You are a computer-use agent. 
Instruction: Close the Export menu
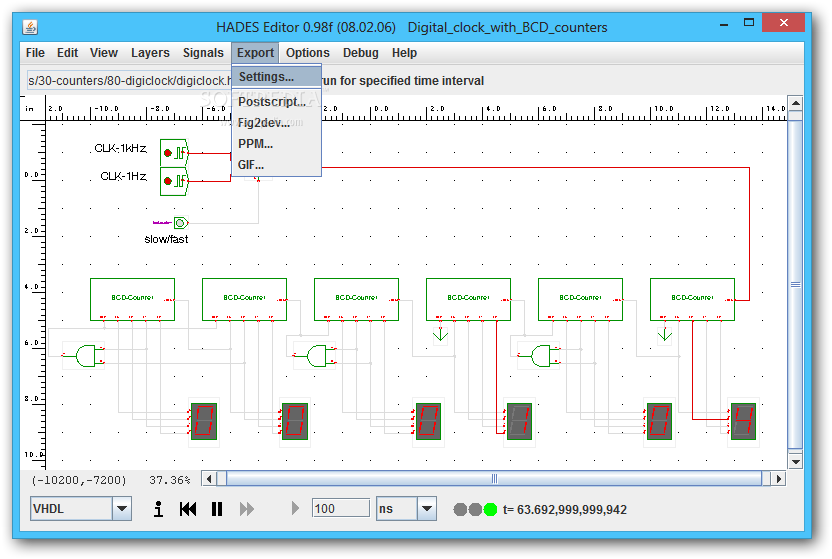point(255,53)
